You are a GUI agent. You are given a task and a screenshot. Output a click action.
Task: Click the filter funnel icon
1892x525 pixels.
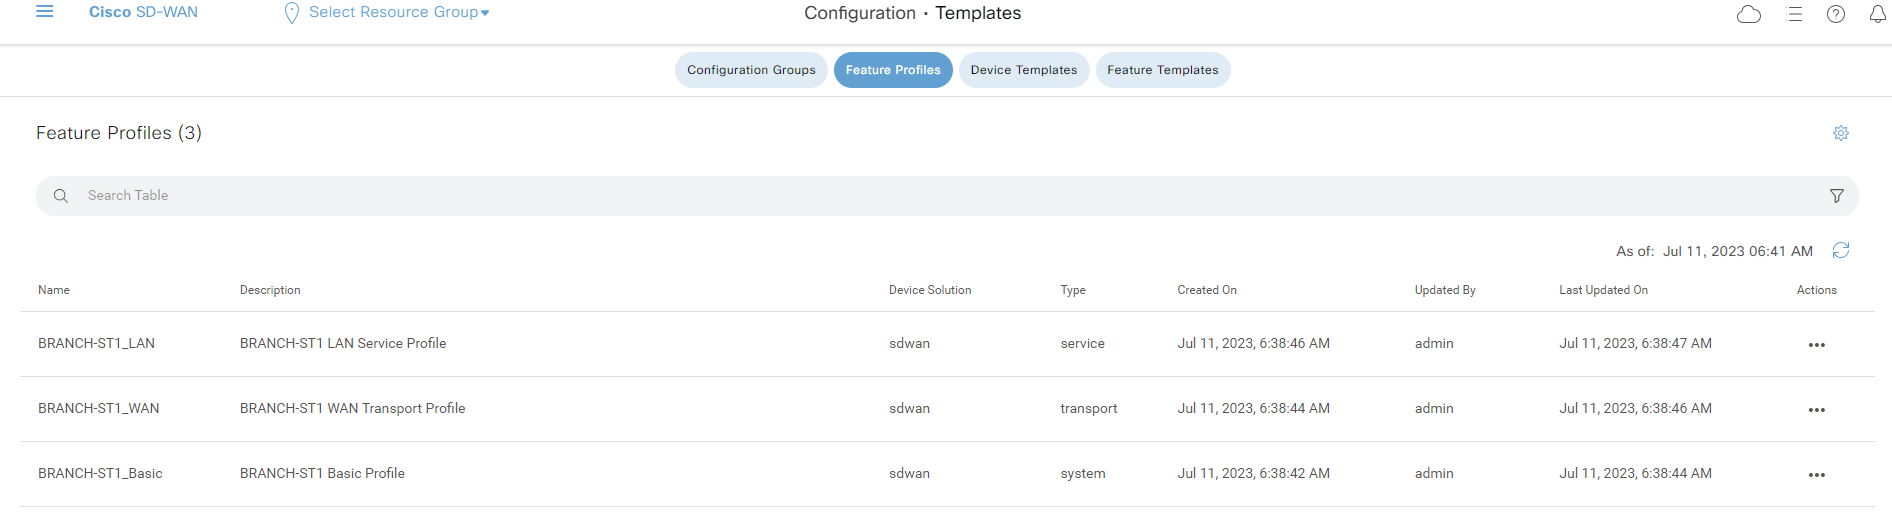click(1837, 196)
